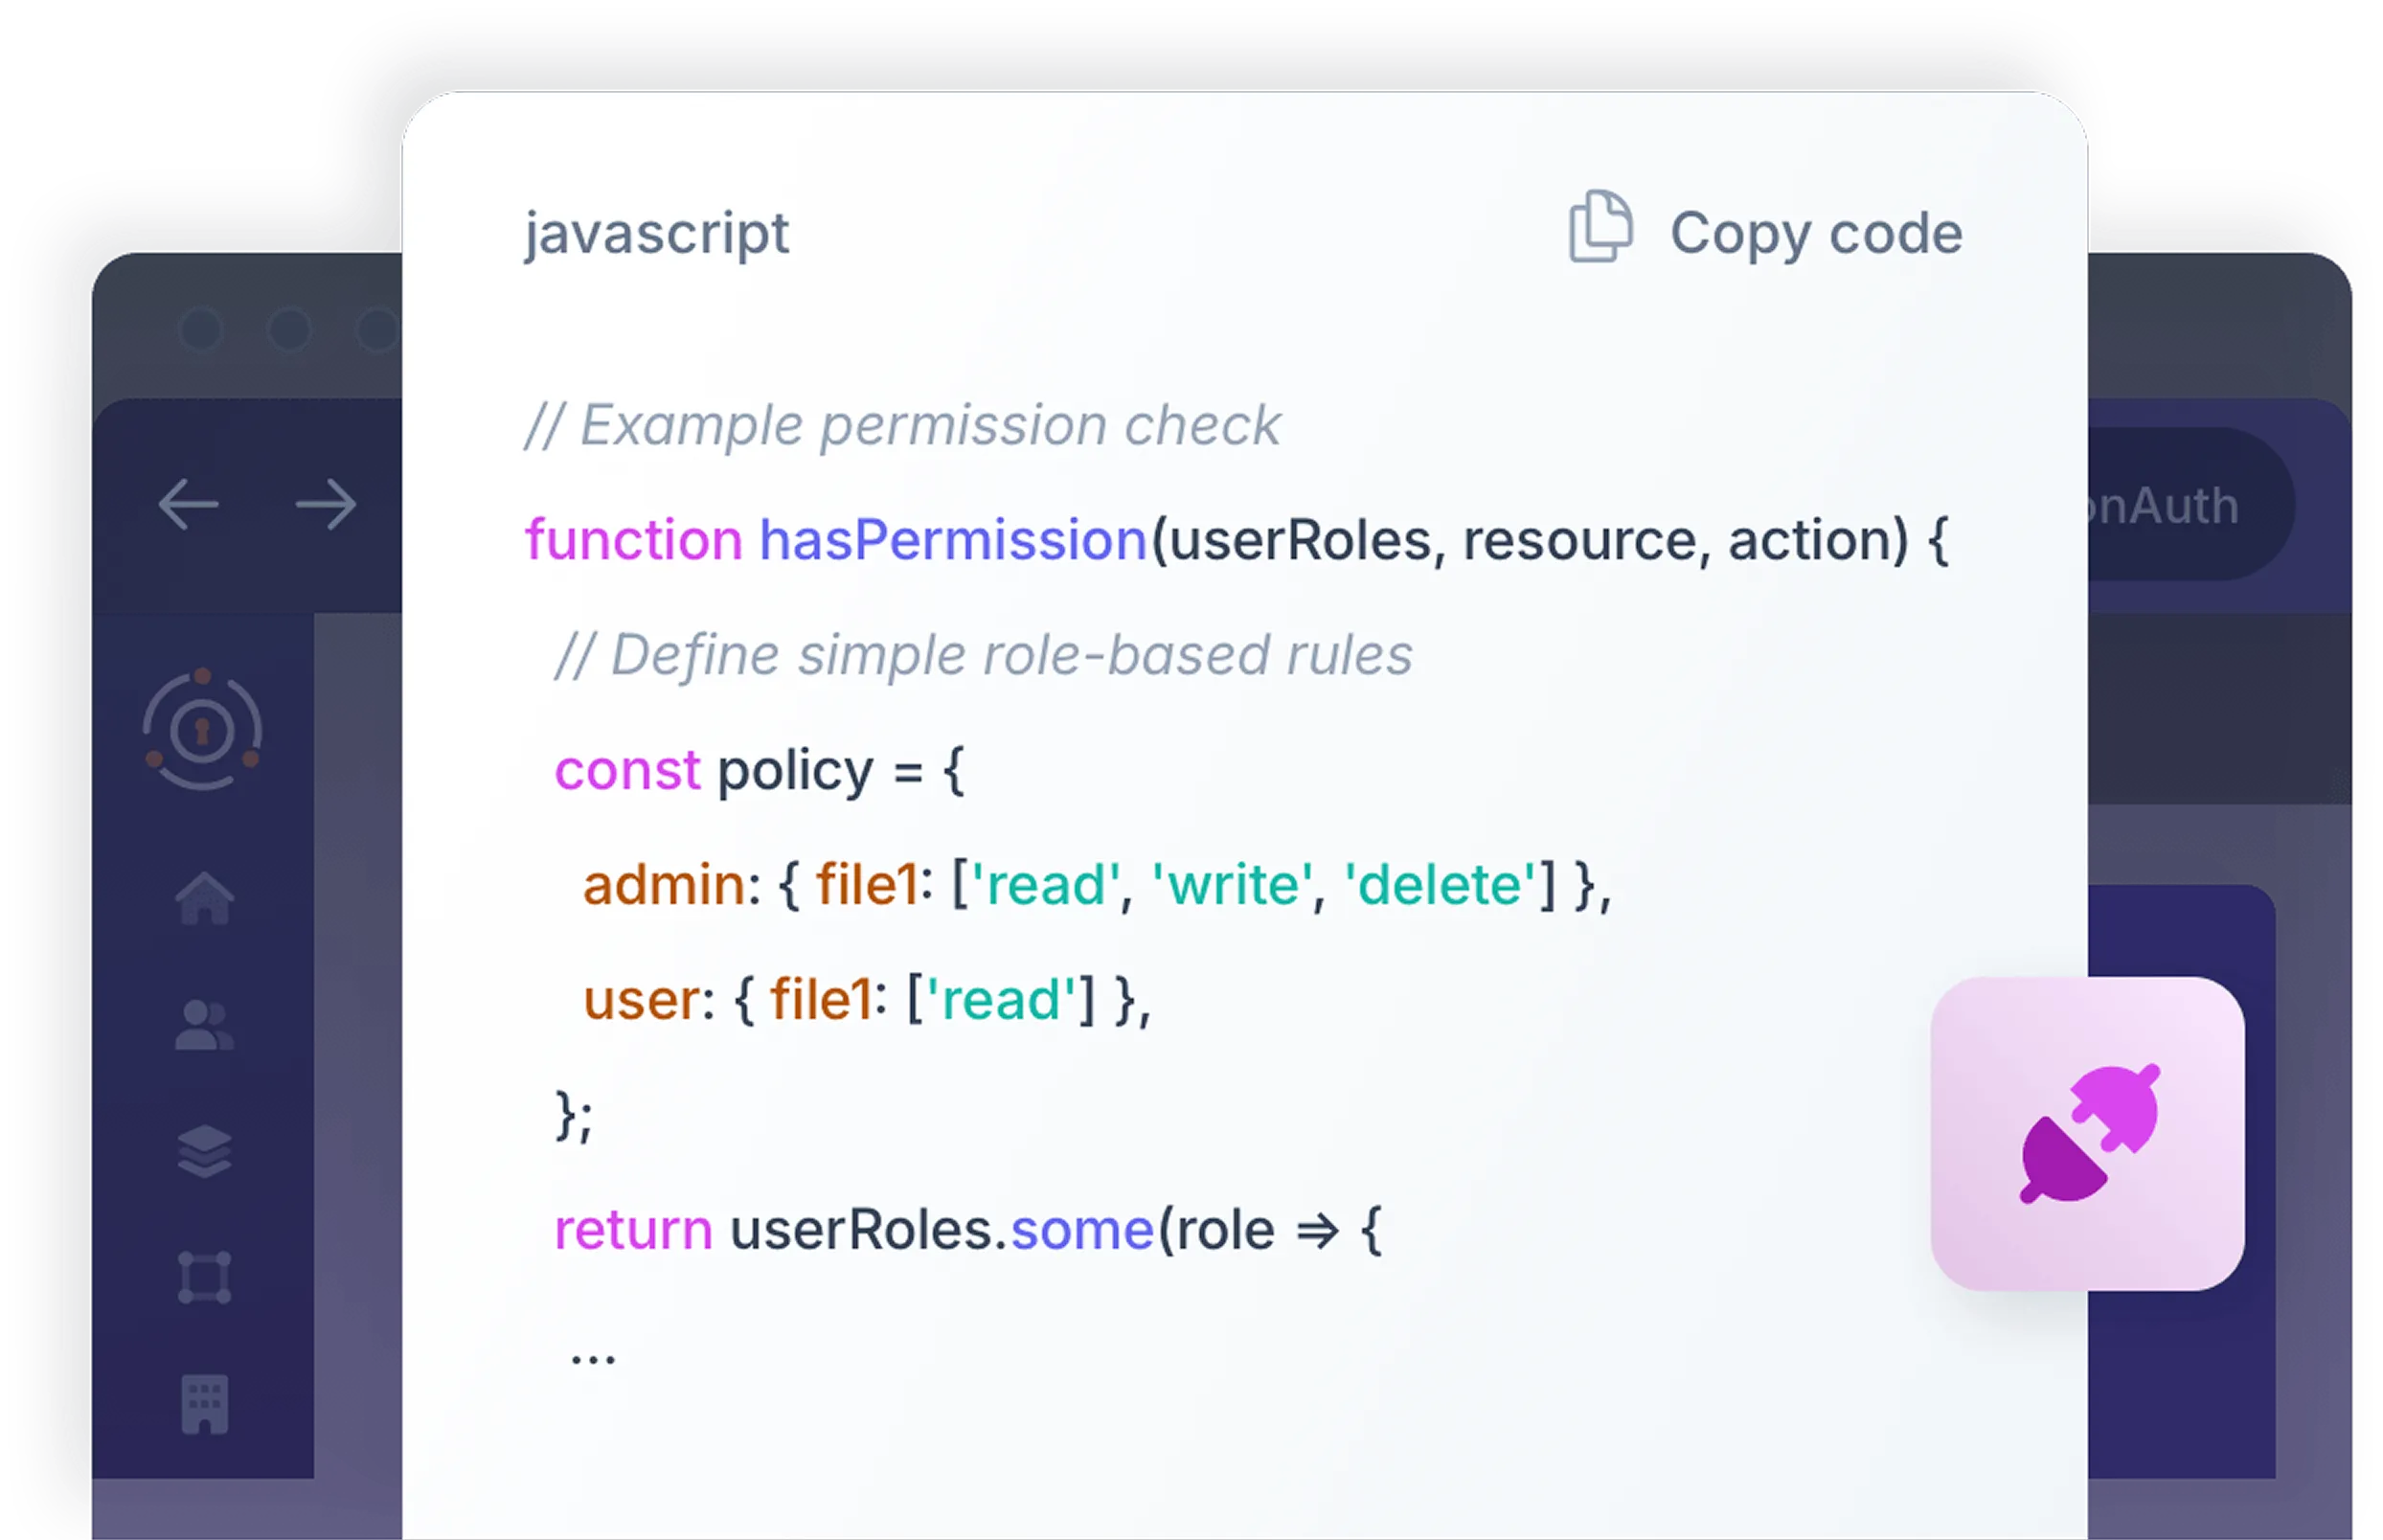Open the Home section from the sidebar
This screenshot has height=1540, width=2383.
(204, 898)
